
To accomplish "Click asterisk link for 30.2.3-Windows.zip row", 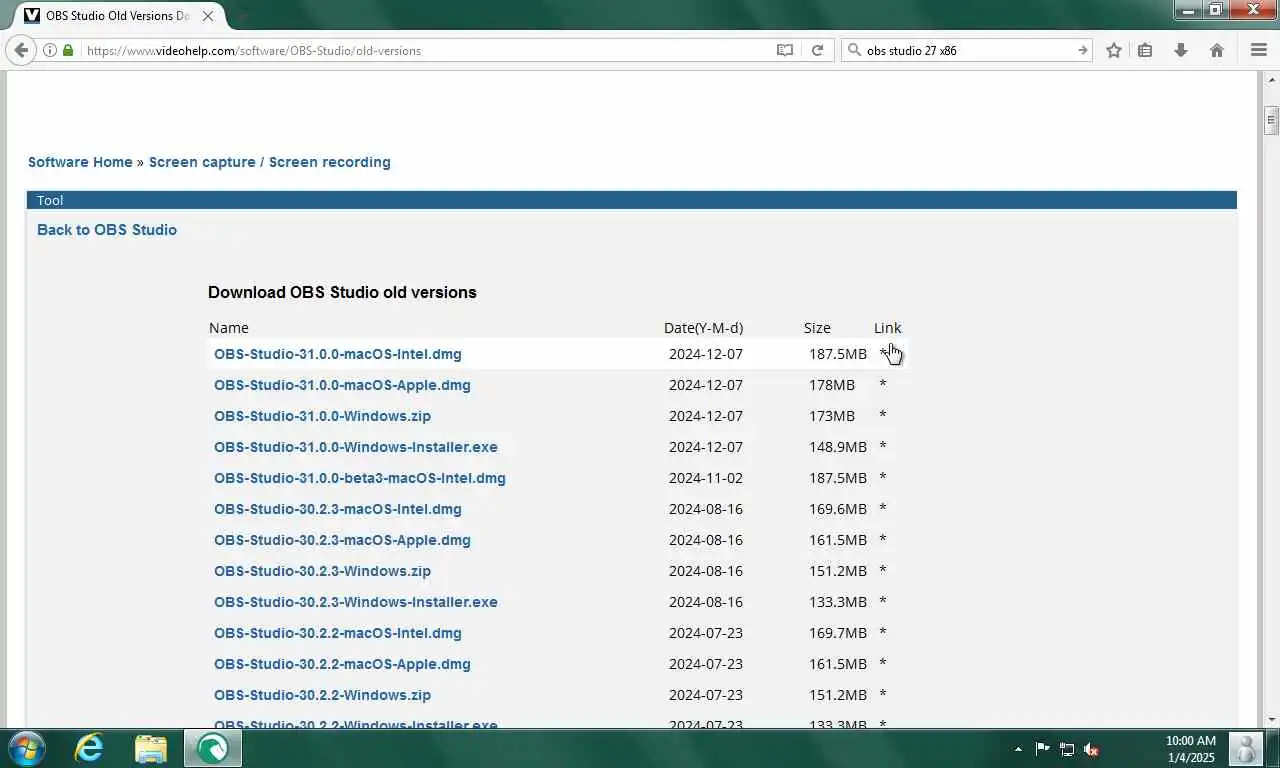I will tap(883, 572).
